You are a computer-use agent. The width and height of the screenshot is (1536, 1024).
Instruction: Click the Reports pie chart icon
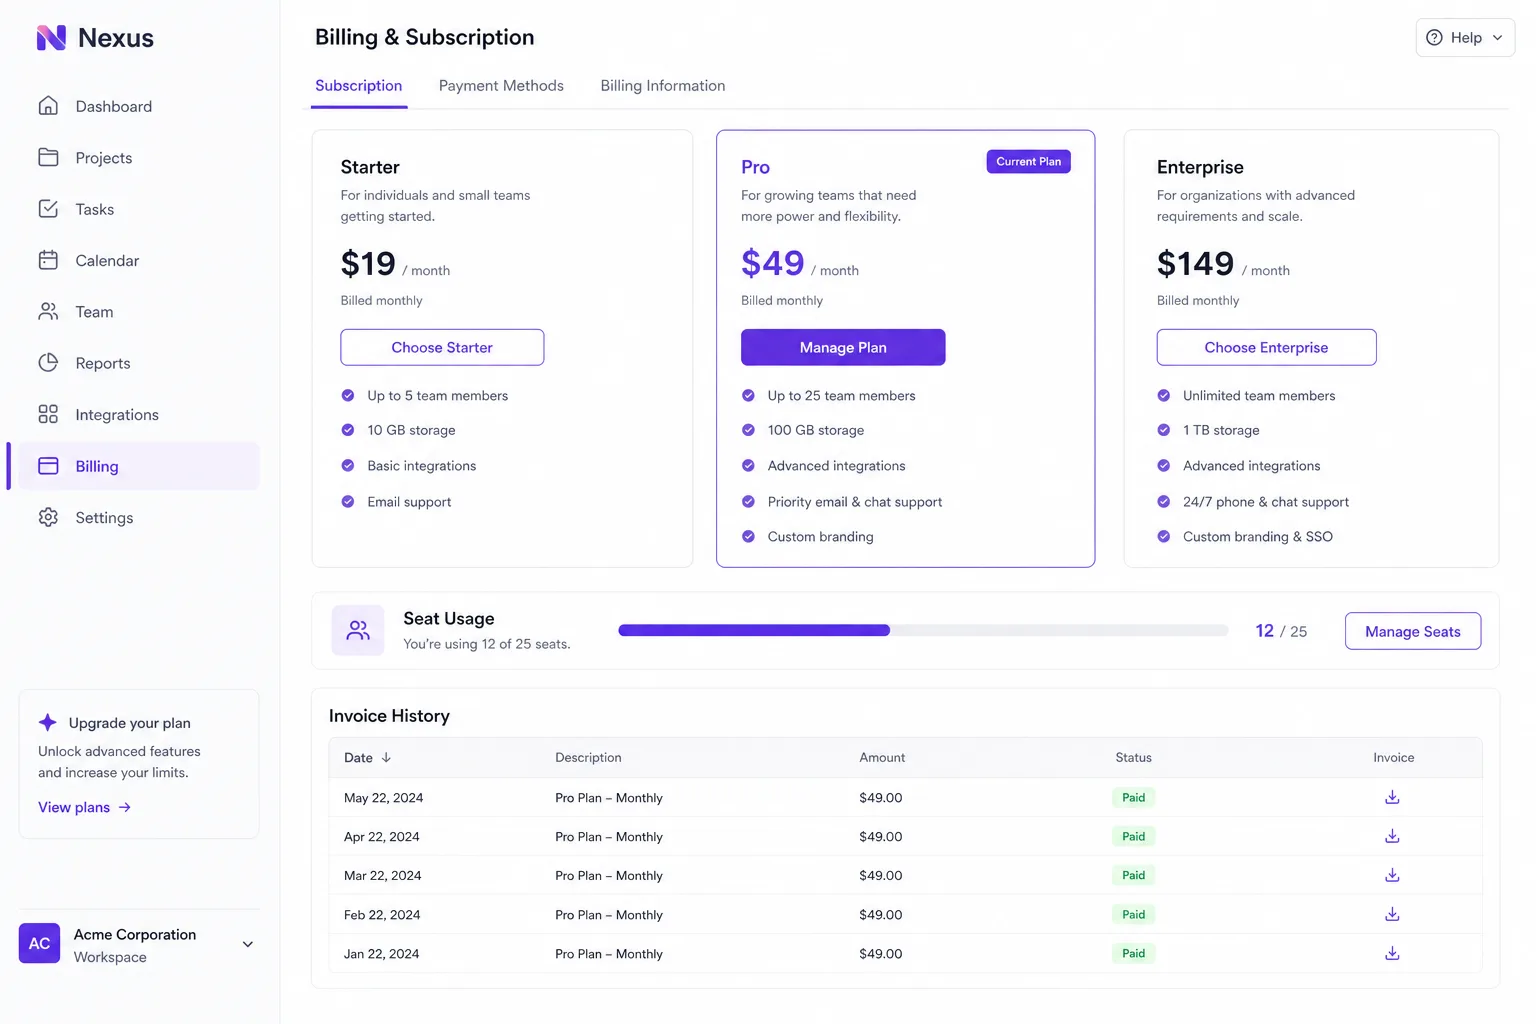point(48,363)
